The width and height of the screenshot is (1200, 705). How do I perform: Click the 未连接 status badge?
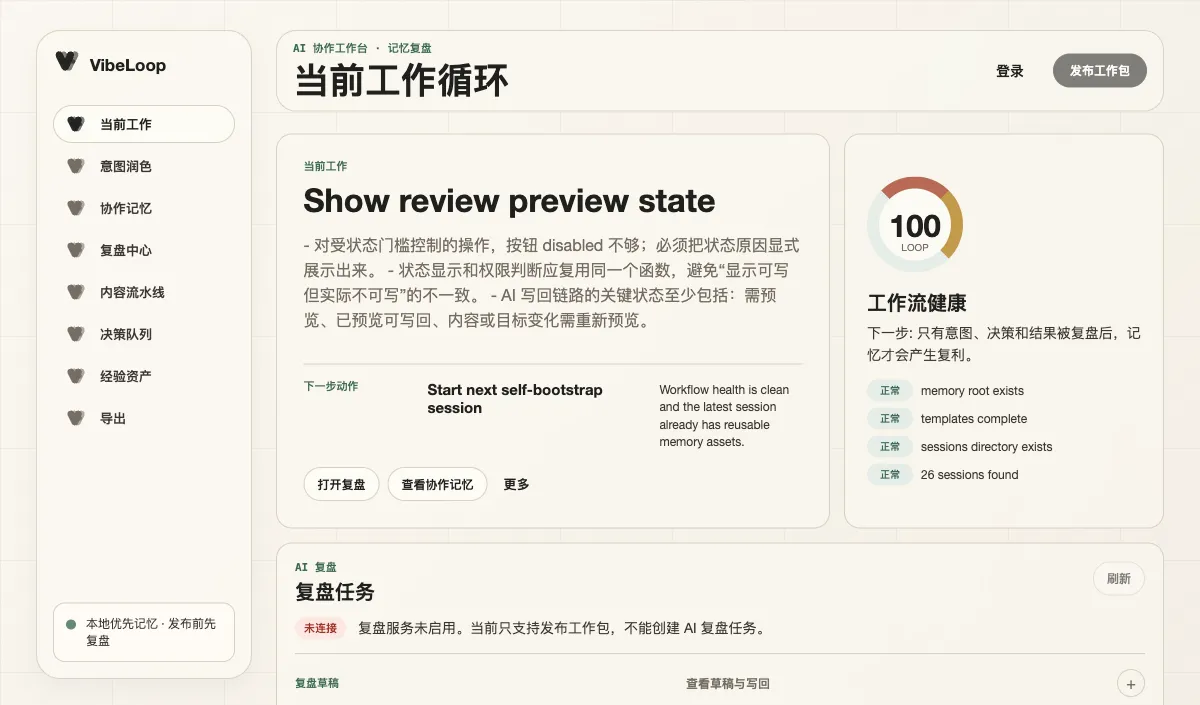coord(321,628)
